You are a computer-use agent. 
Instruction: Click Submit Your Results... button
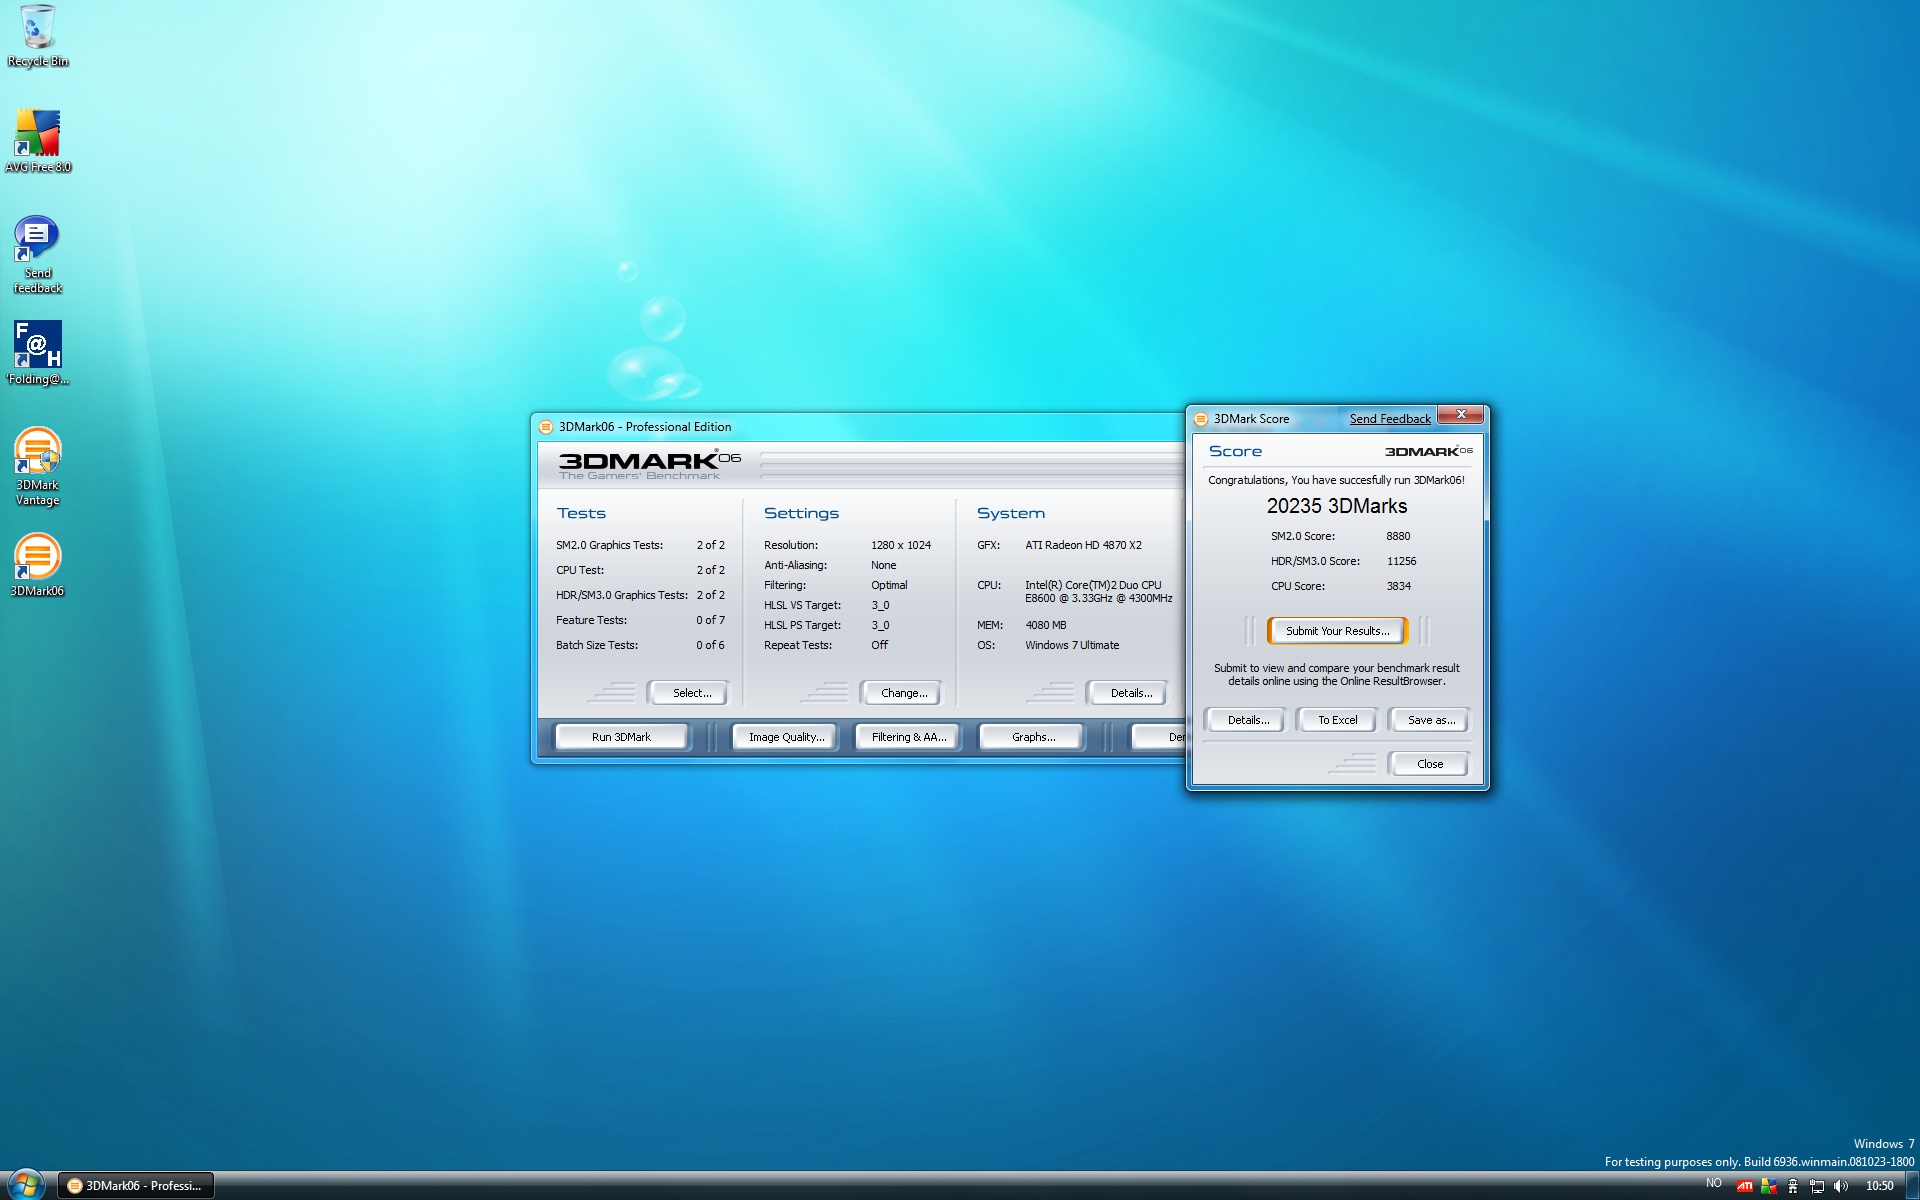click(x=1337, y=631)
